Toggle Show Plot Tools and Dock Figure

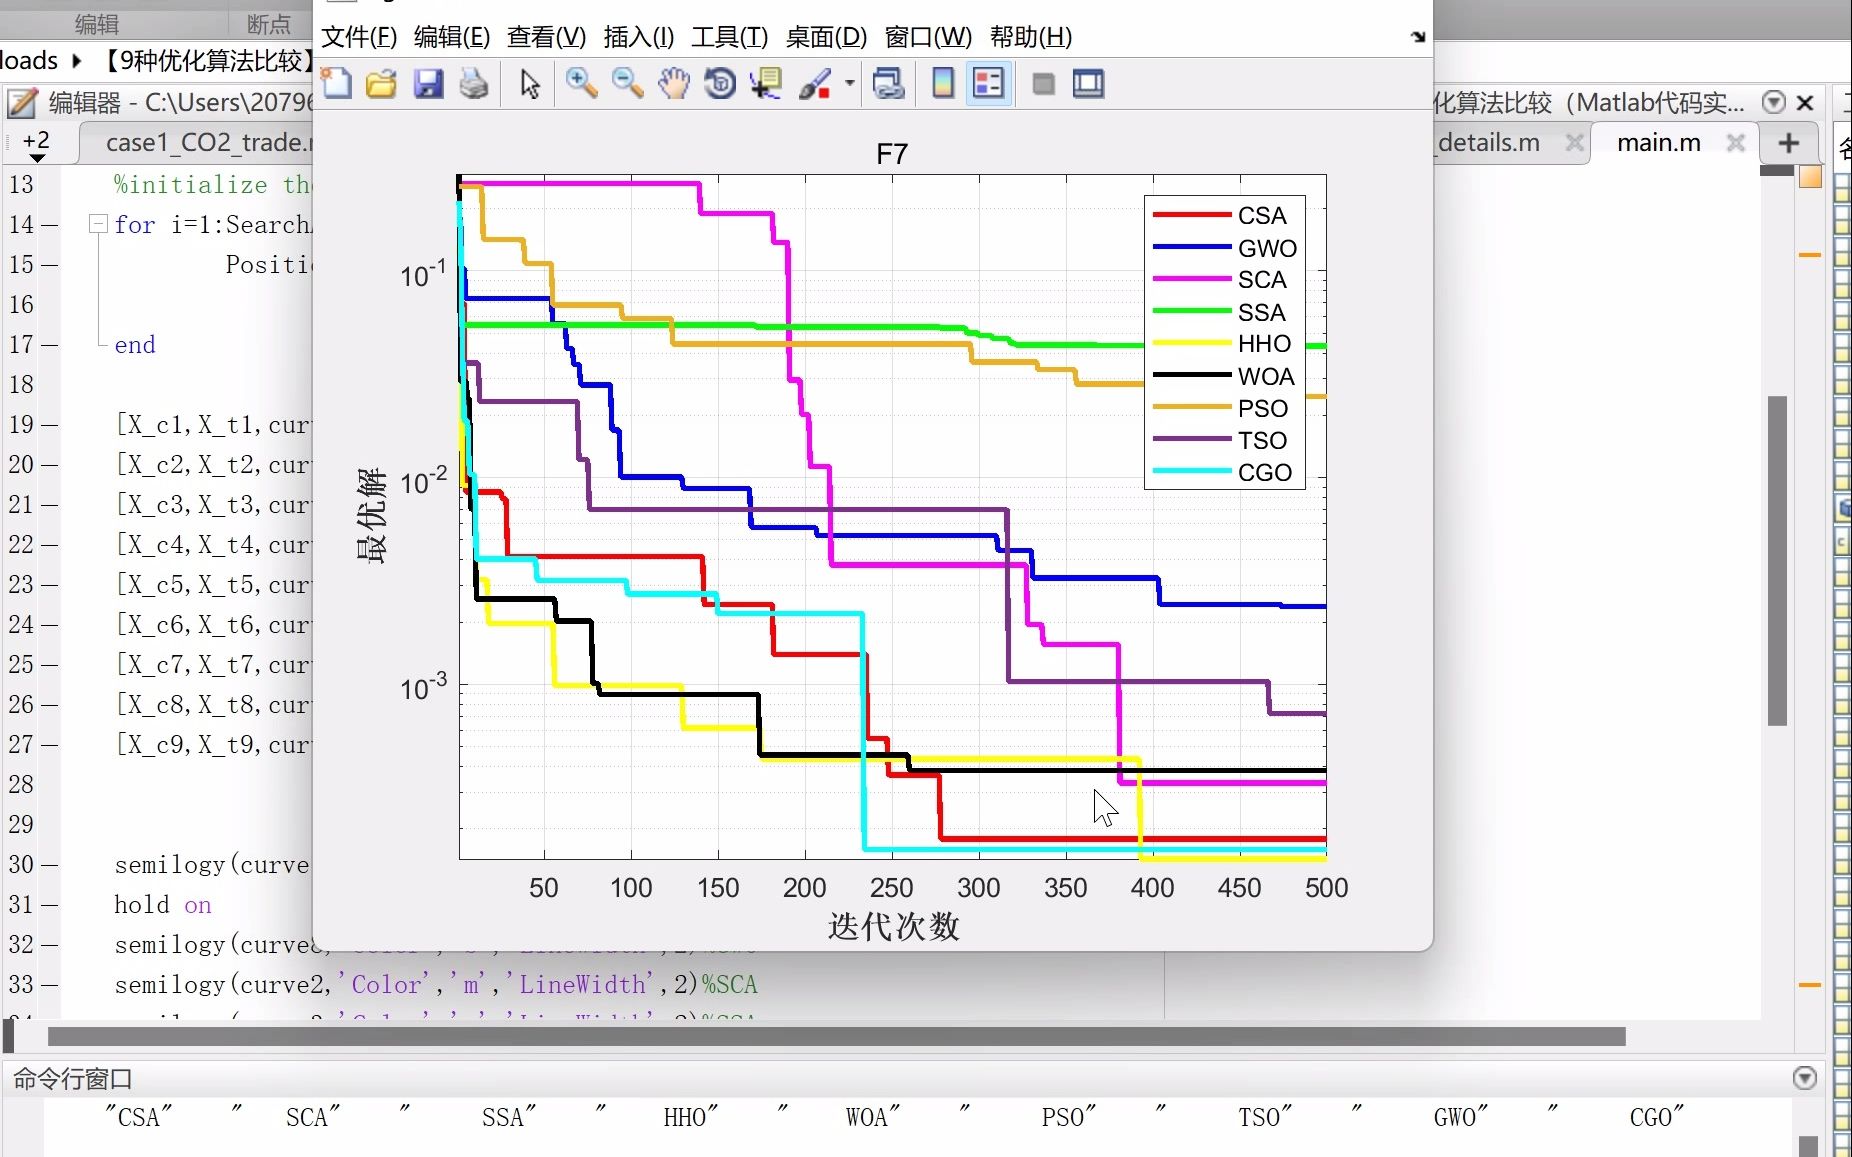click(1089, 83)
